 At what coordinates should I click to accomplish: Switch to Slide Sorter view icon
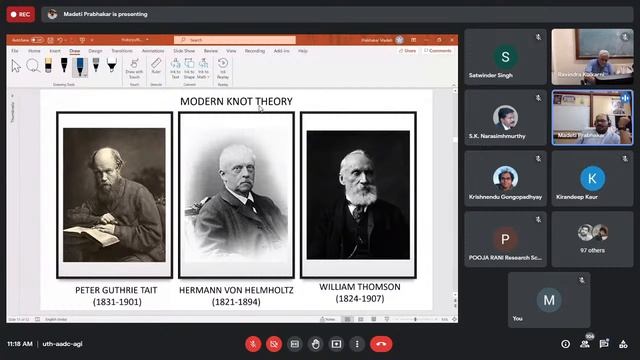(361, 319)
